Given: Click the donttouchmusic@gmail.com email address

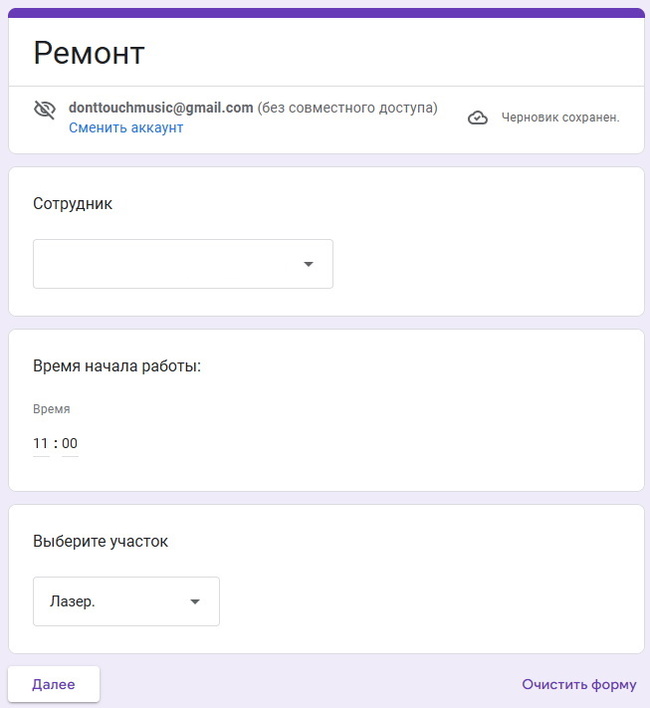Looking at the screenshot, I should click(160, 108).
